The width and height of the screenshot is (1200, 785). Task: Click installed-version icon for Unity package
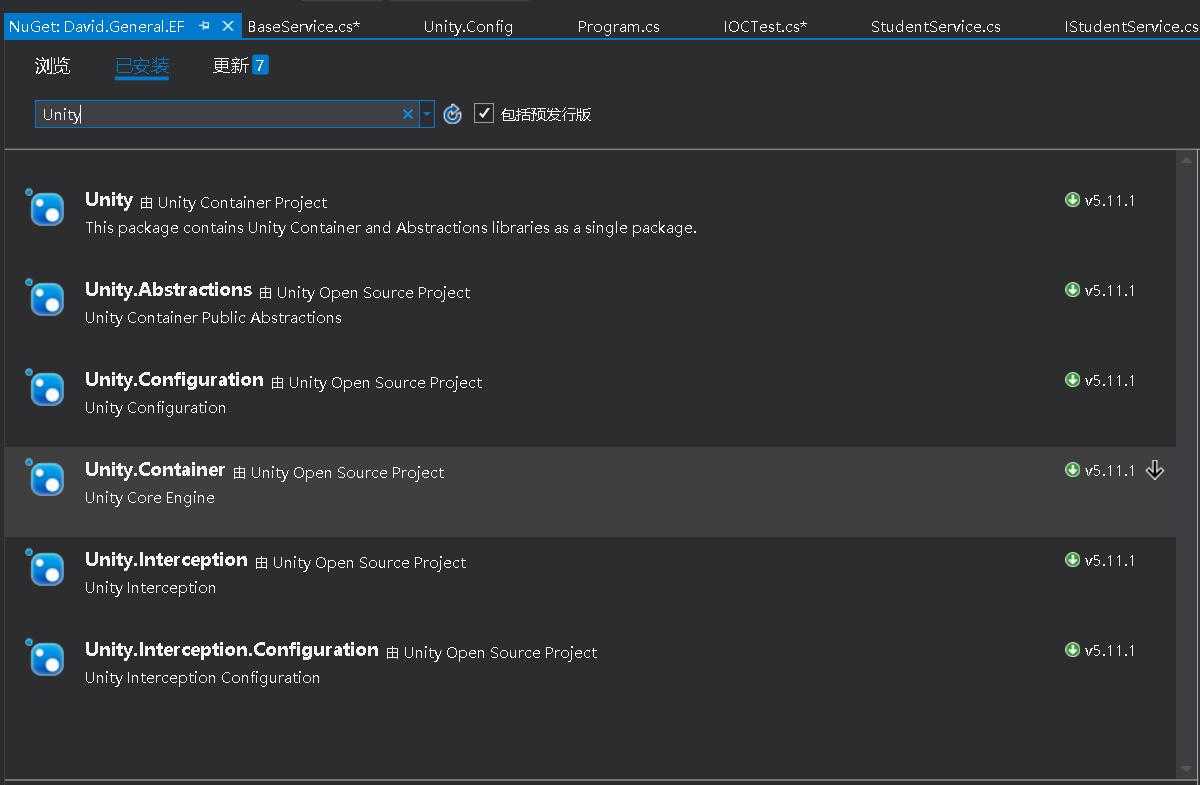(1072, 200)
